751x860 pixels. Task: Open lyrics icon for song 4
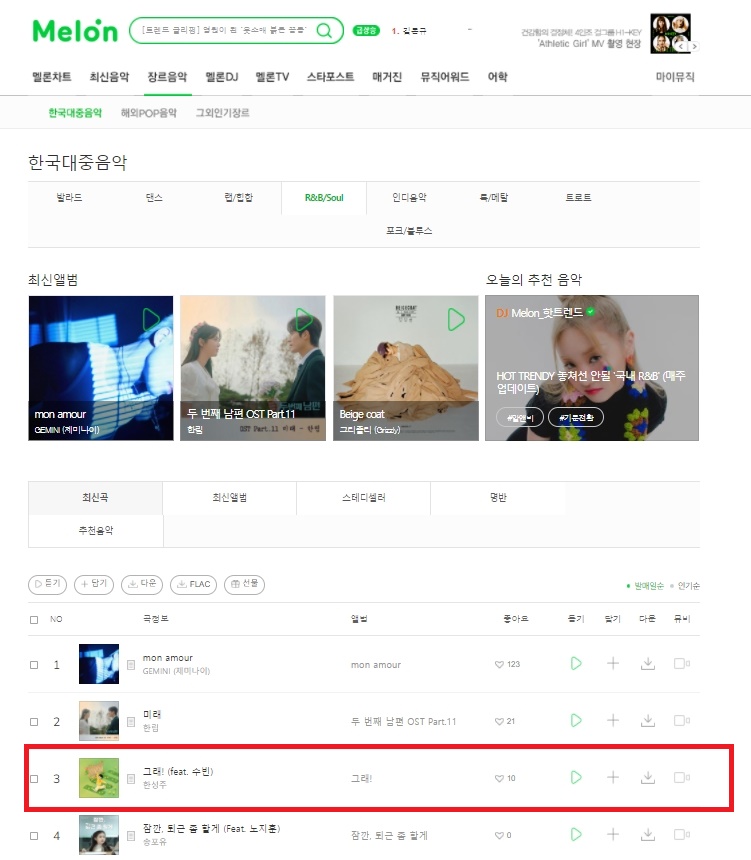tap(131, 836)
